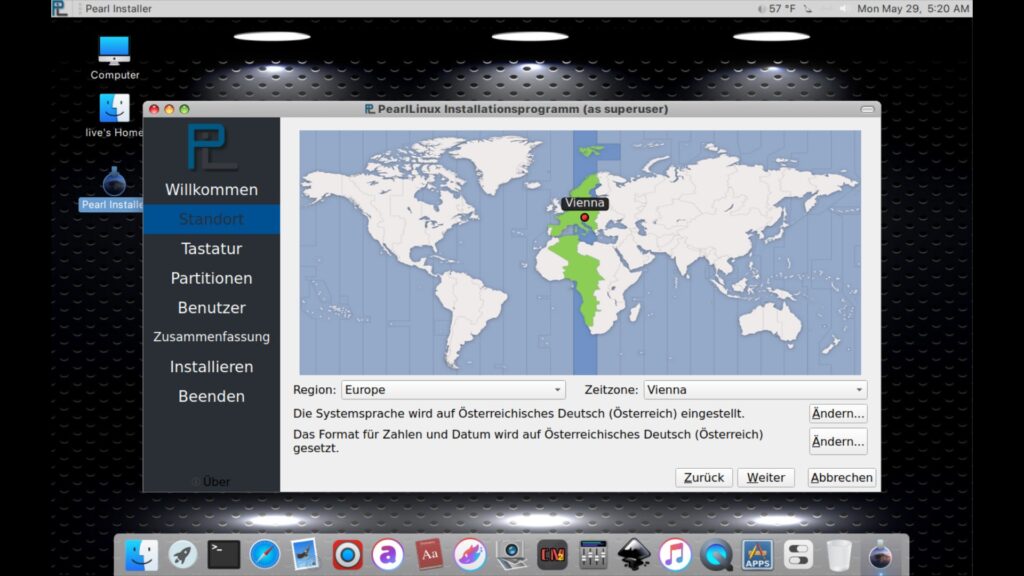Viewport: 1024px width, 576px height.
Task: Open the pink-purple bird dock icon
Action: pos(470,555)
